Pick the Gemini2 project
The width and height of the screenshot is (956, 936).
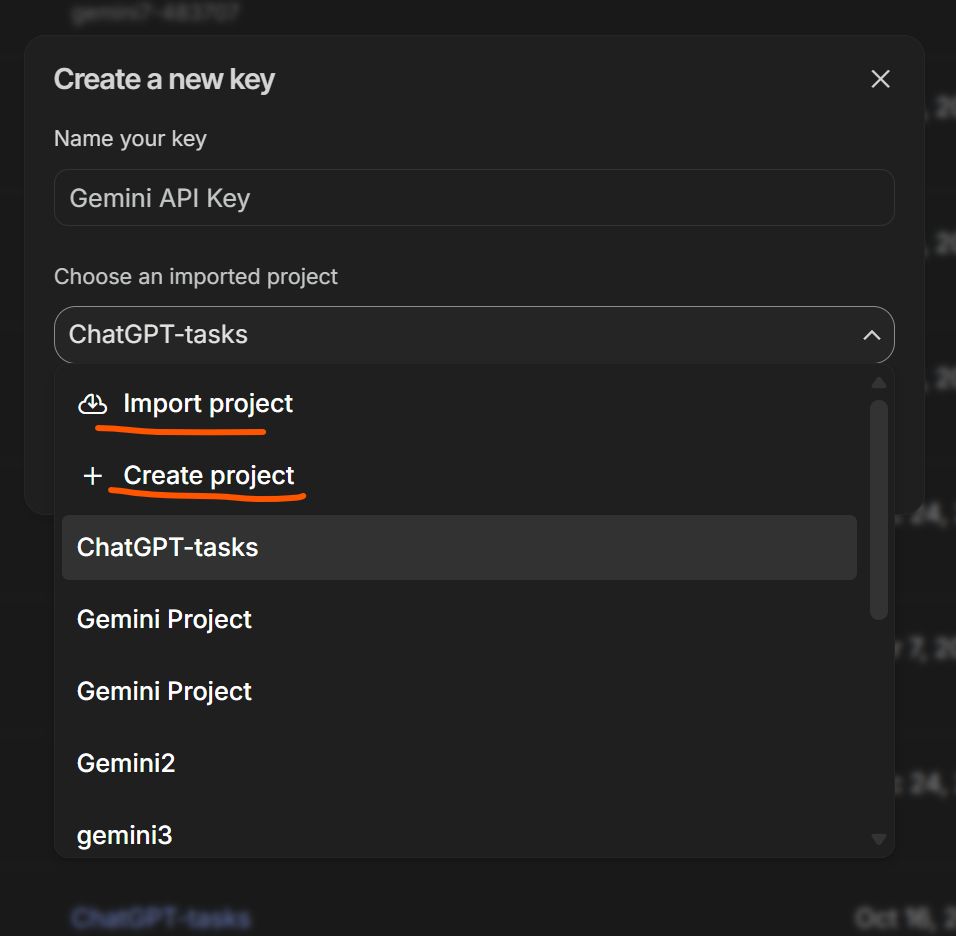coord(126,763)
